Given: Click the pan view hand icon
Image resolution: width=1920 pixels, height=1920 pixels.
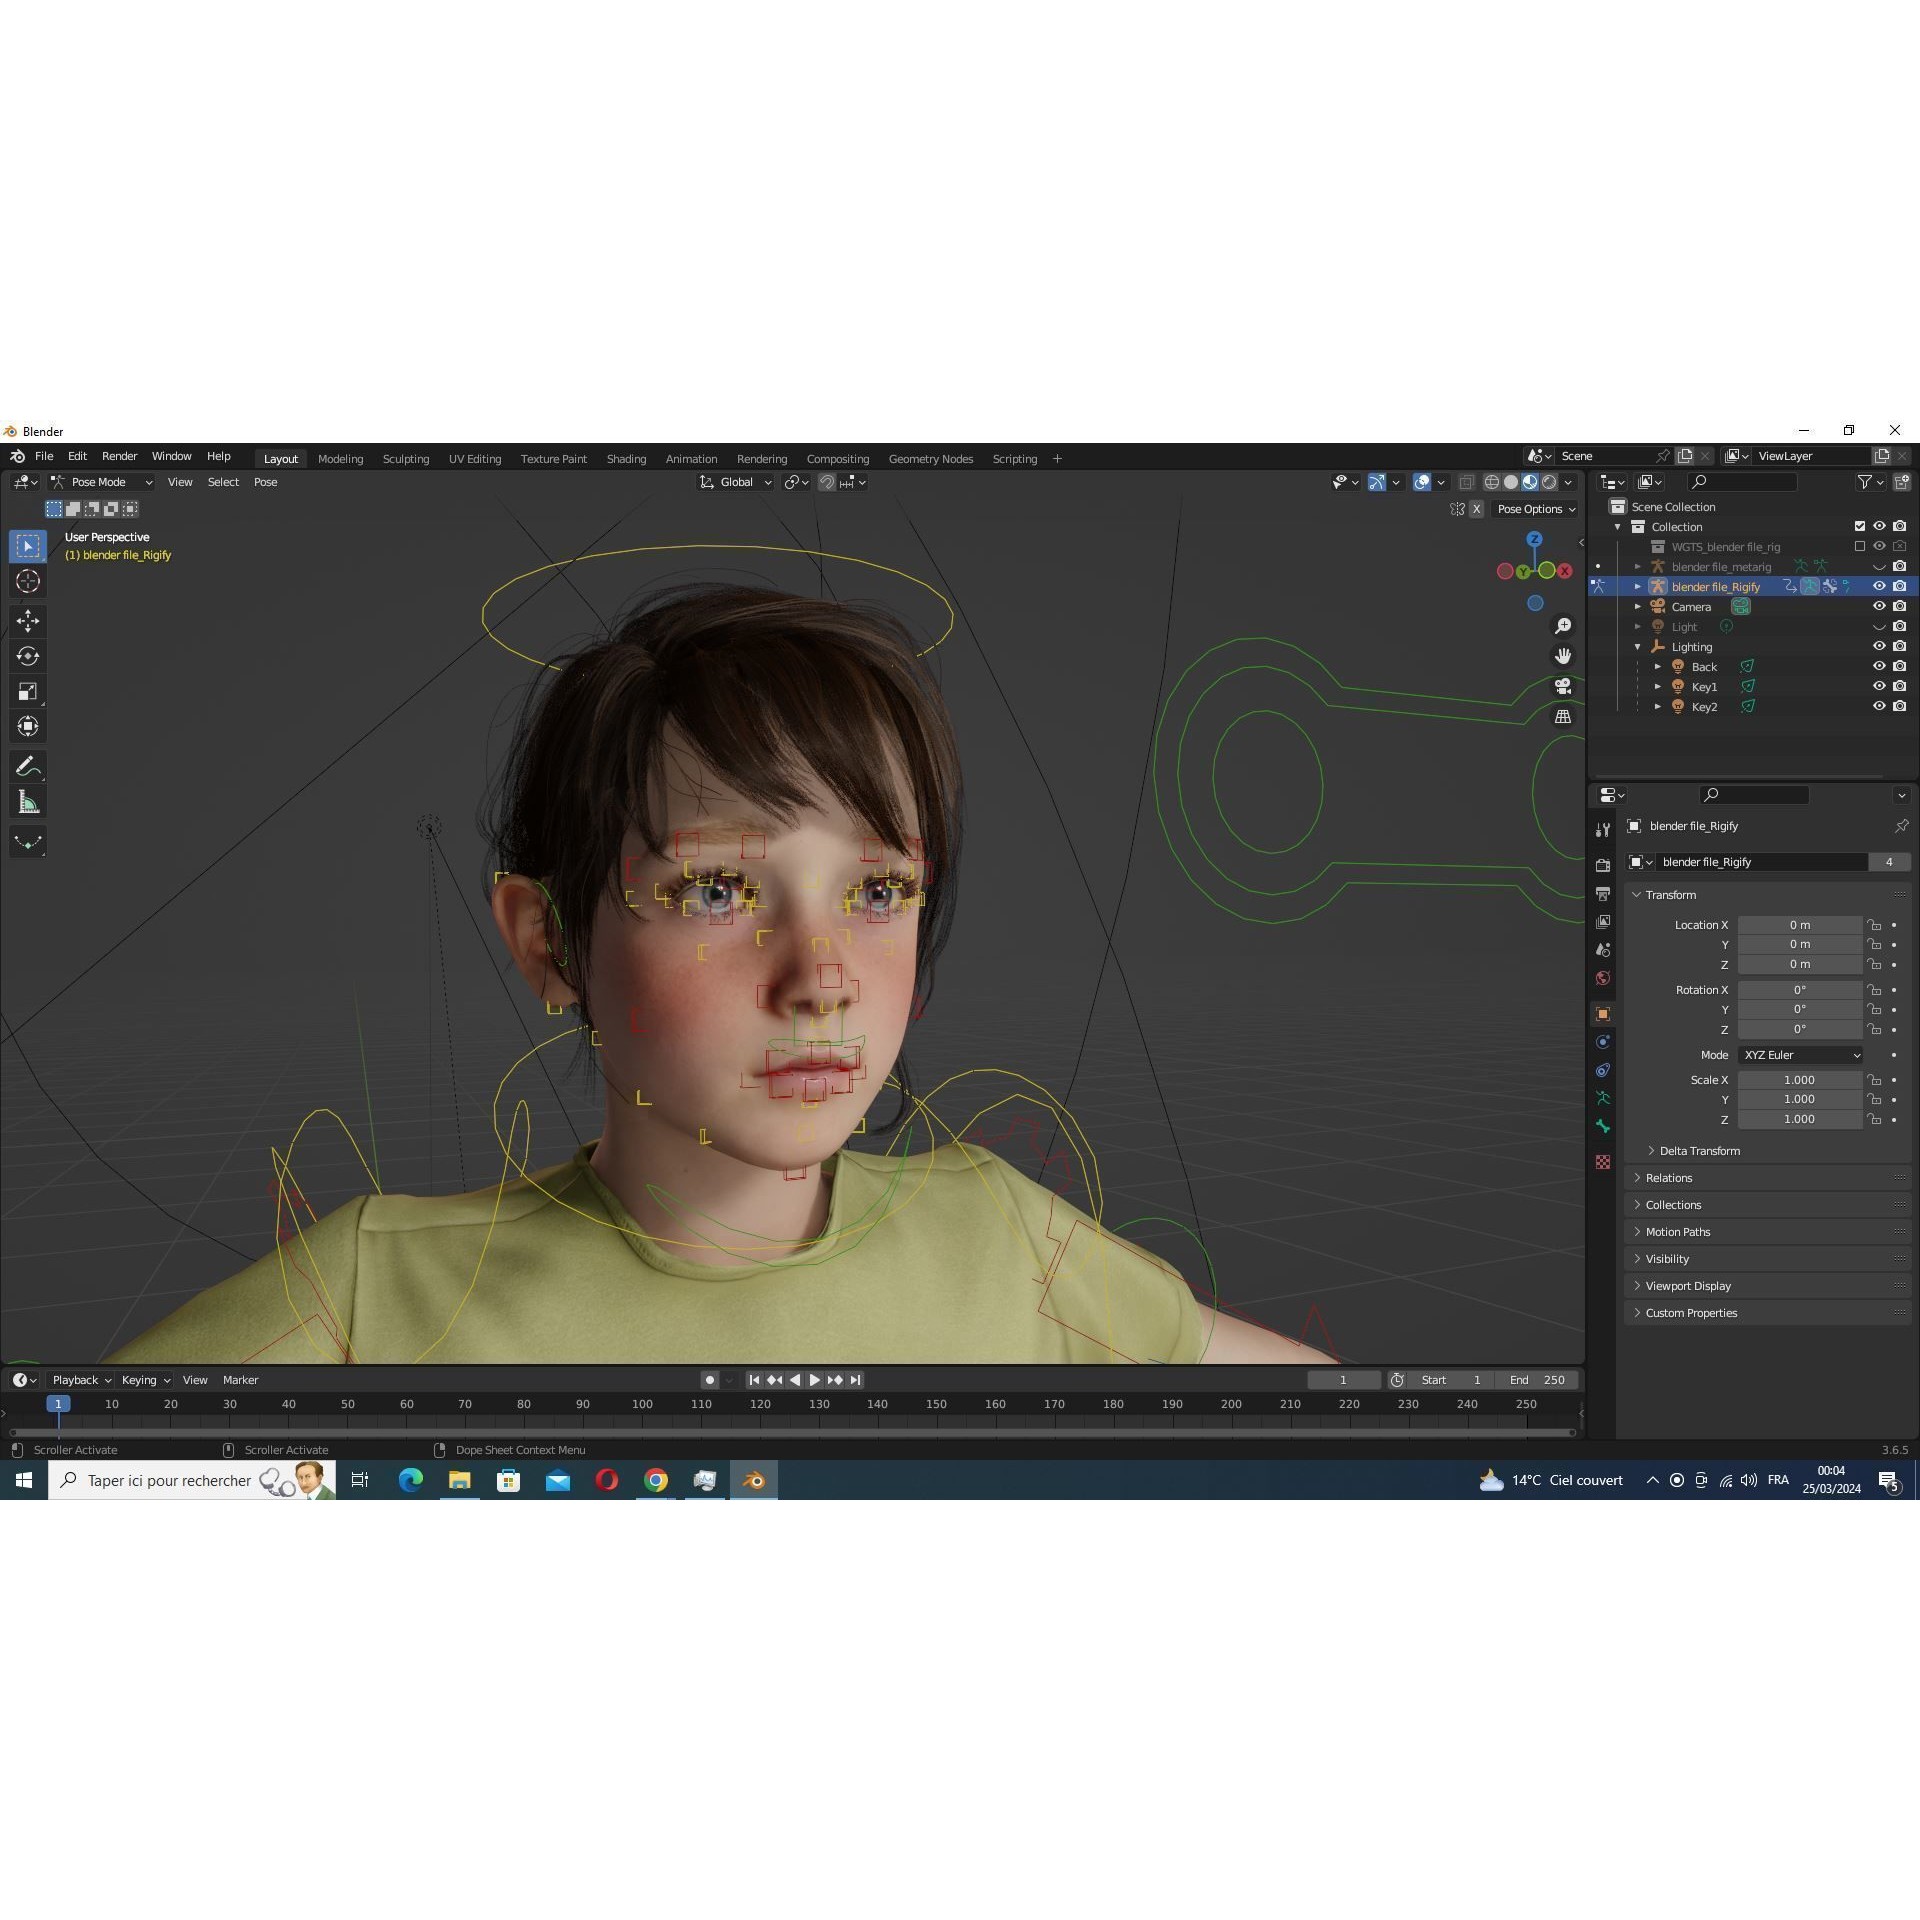Looking at the screenshot, I should 1563,656.
